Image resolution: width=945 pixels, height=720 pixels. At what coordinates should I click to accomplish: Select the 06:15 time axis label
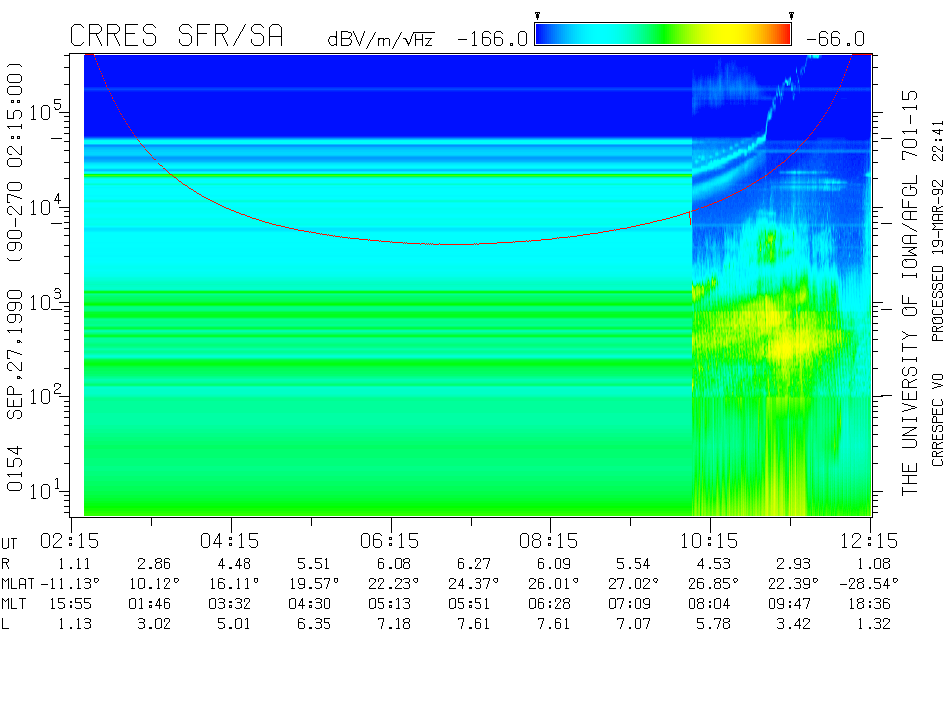click(x=390, y=541)
